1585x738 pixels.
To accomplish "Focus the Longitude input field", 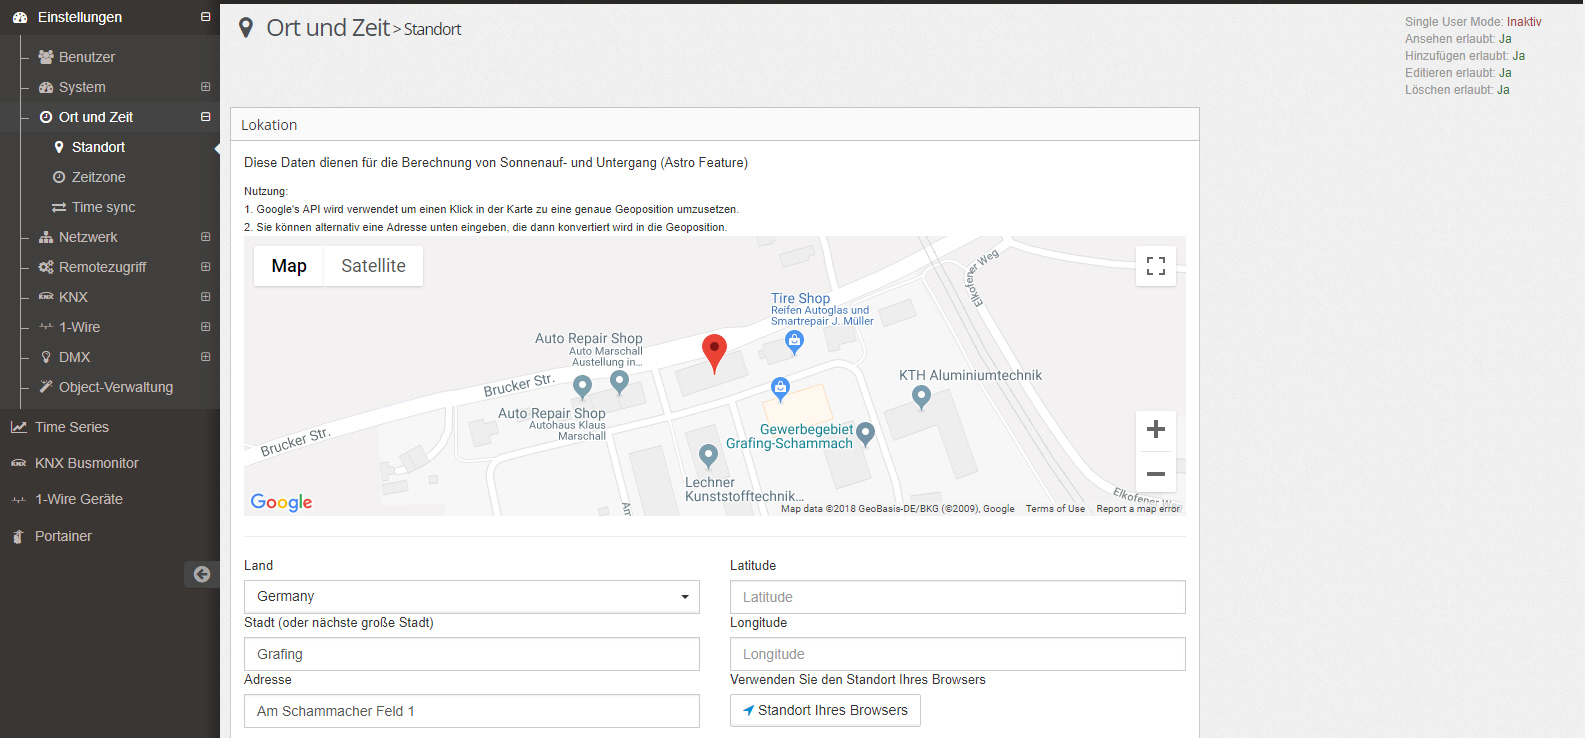I will click(x=958, y=654).
